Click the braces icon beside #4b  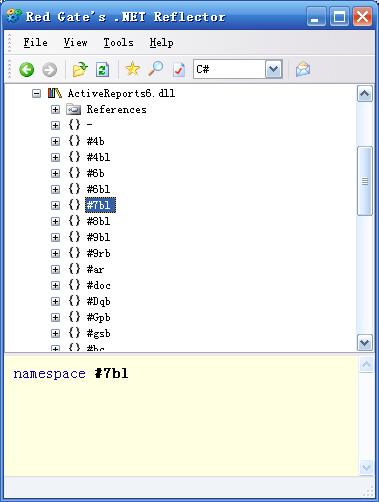[74, 141]
